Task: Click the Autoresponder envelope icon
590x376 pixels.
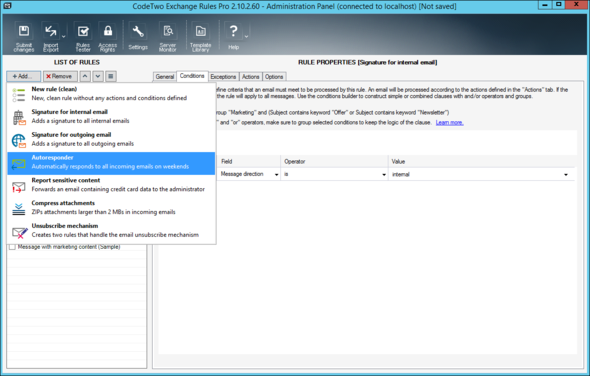Action: pos(18,164)
